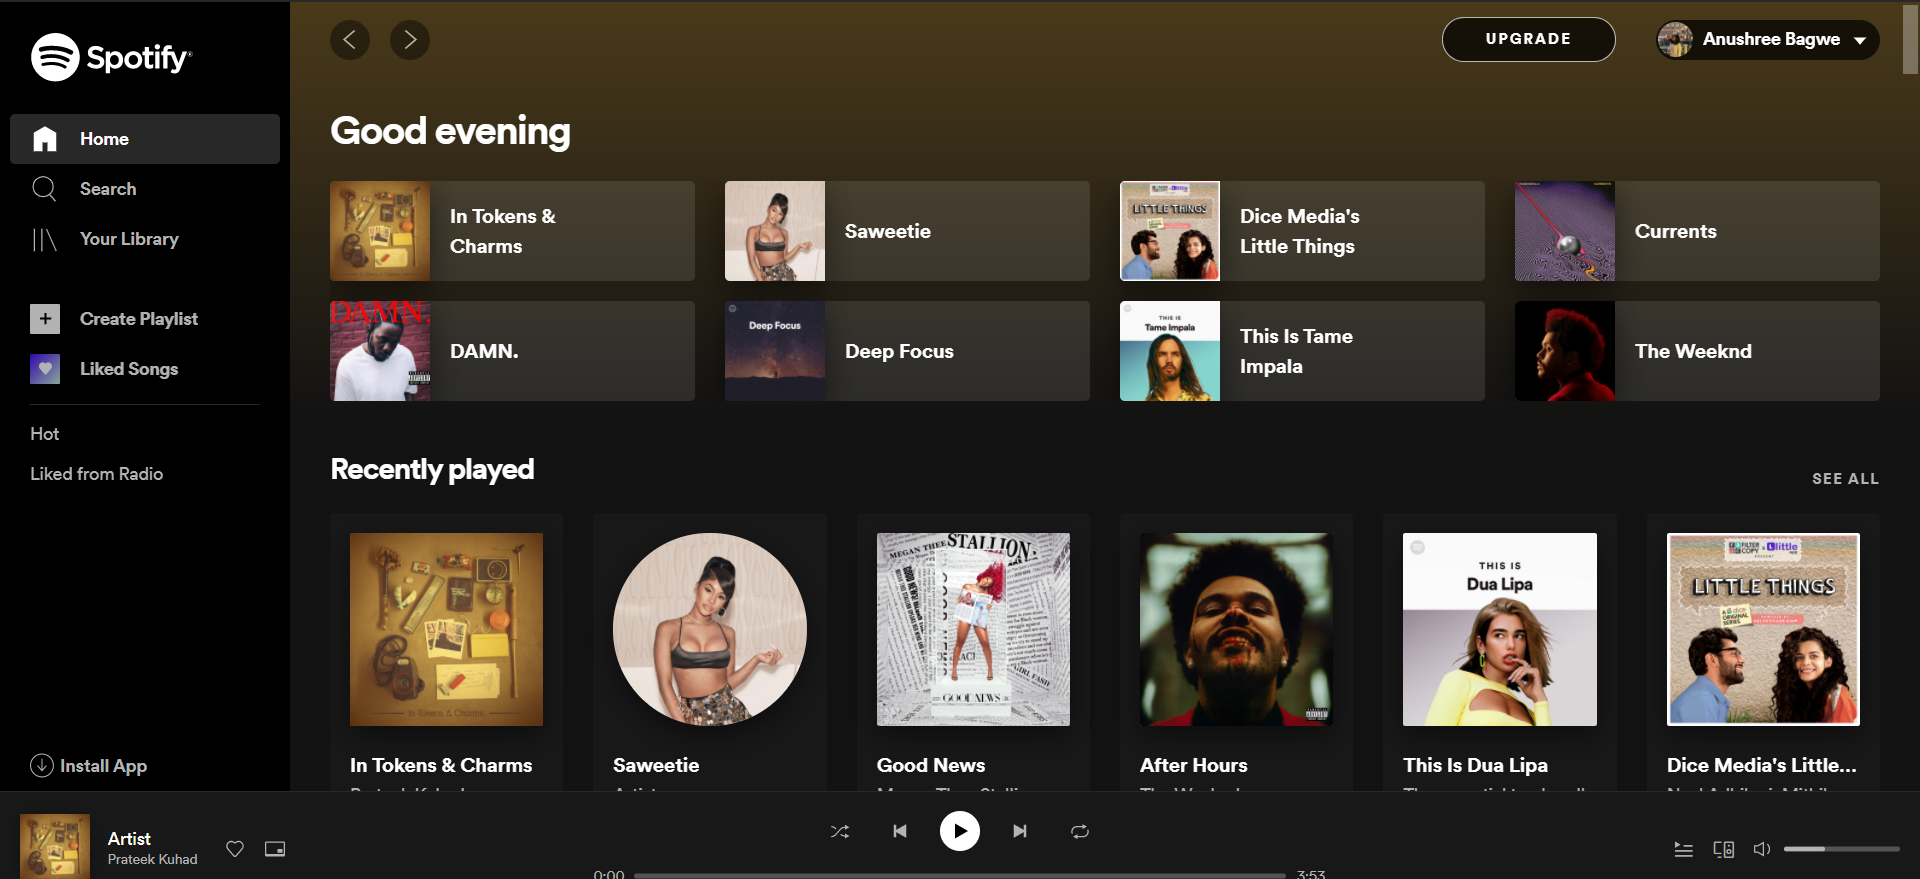Open Search from the sidebar
The width and height of the screenshot is (1920, 879).
[x=145, y=189]
